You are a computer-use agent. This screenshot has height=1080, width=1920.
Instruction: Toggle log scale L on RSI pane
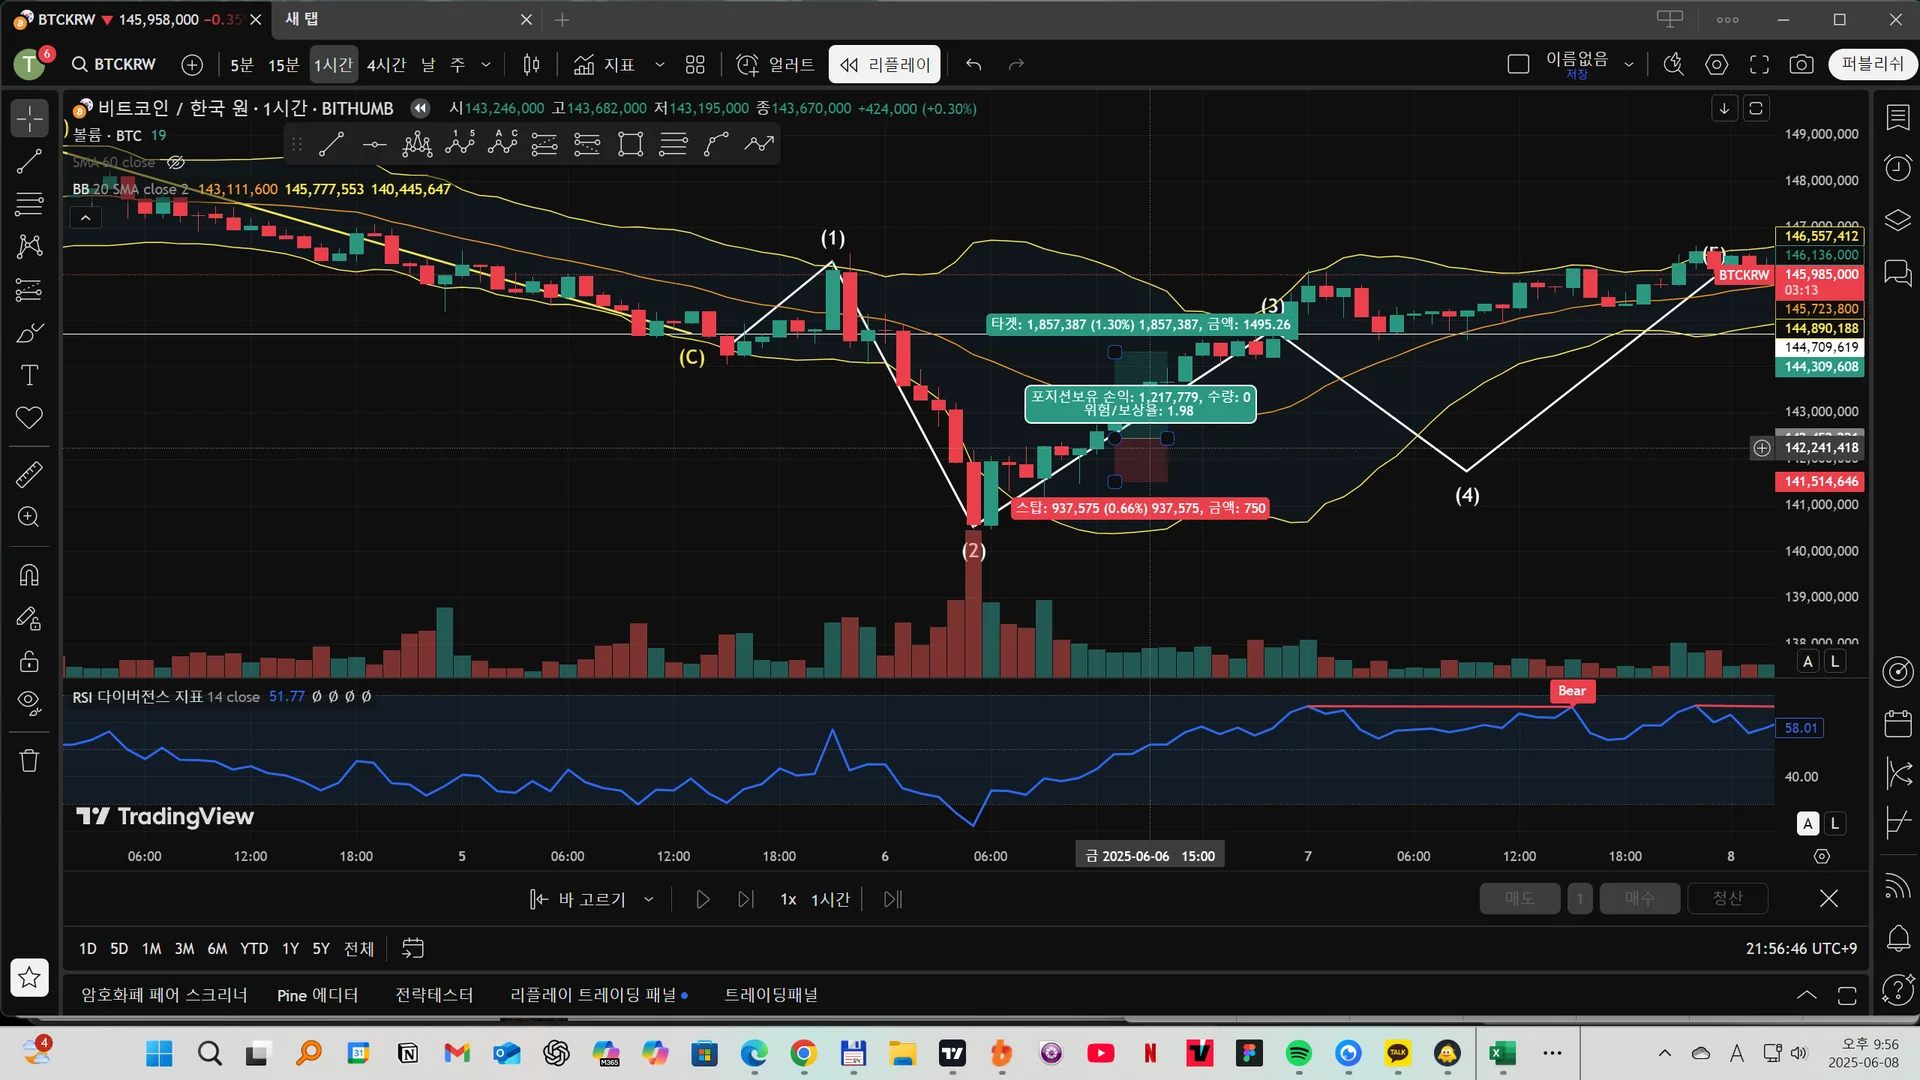coord(1835,823)
